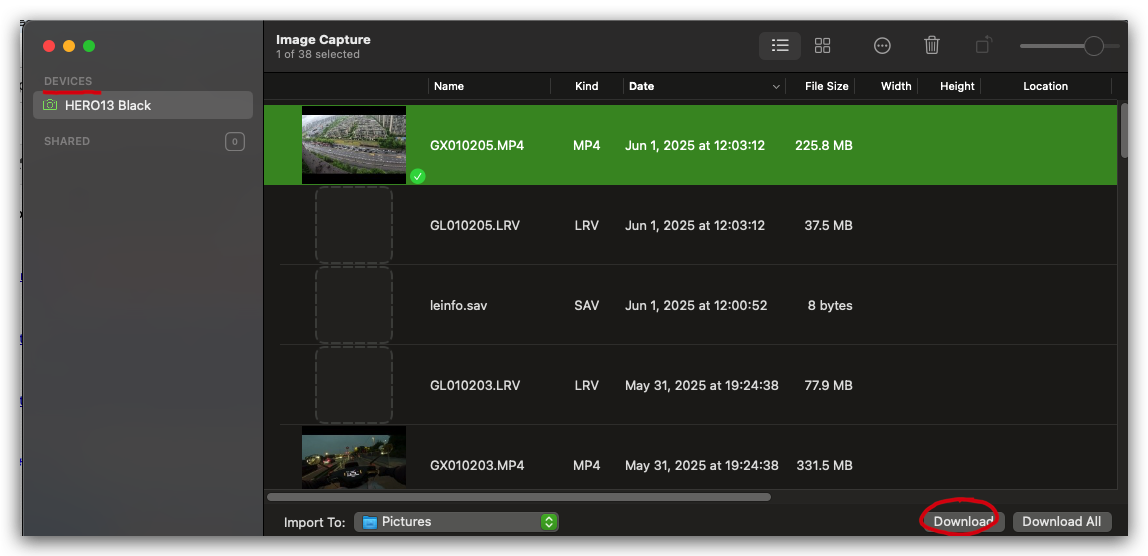Click the GX010203.MP4 night thumbnail
Screen dimensions: 1148x556
(354, 458)
